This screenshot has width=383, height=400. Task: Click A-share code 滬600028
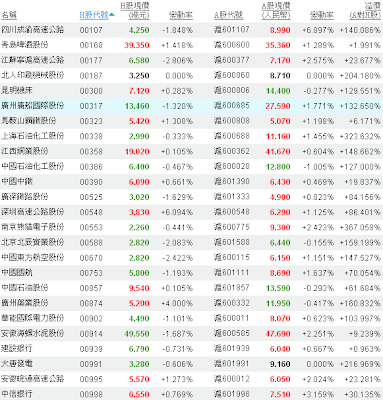tap(232, 166)
